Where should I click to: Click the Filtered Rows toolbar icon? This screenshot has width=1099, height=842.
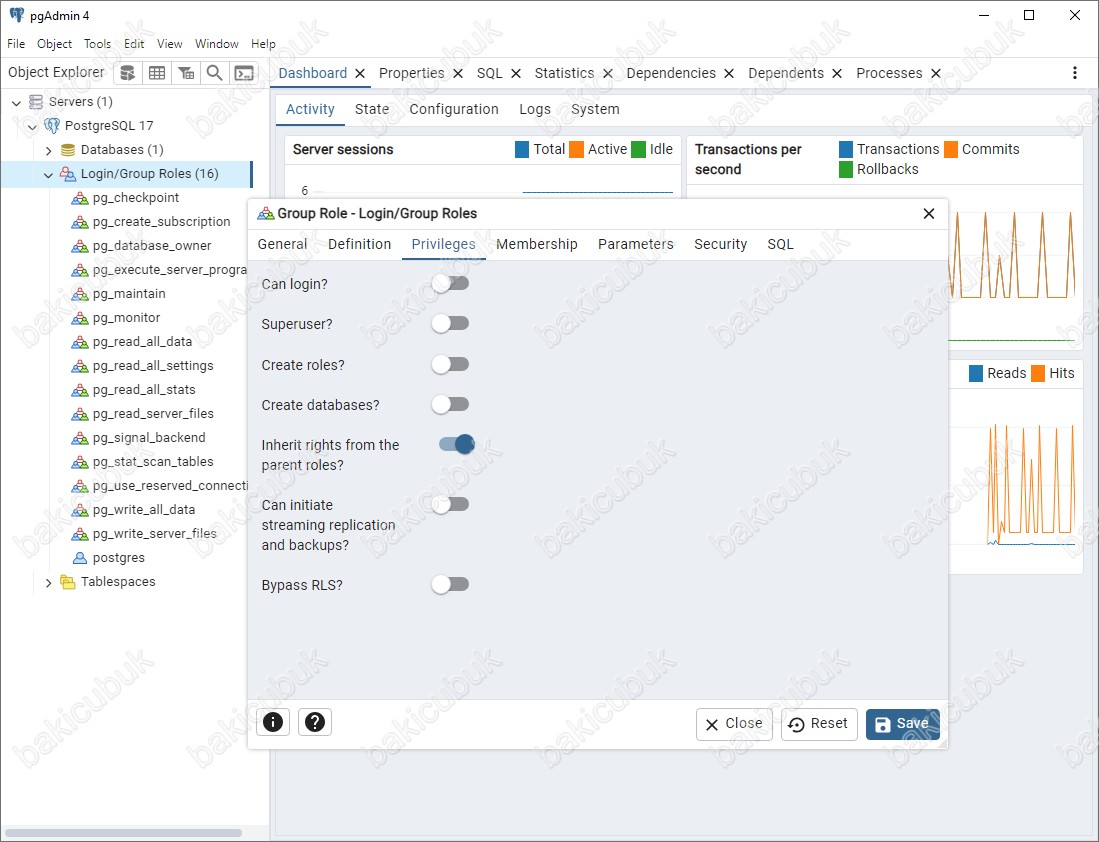click(x=186, y=73)
